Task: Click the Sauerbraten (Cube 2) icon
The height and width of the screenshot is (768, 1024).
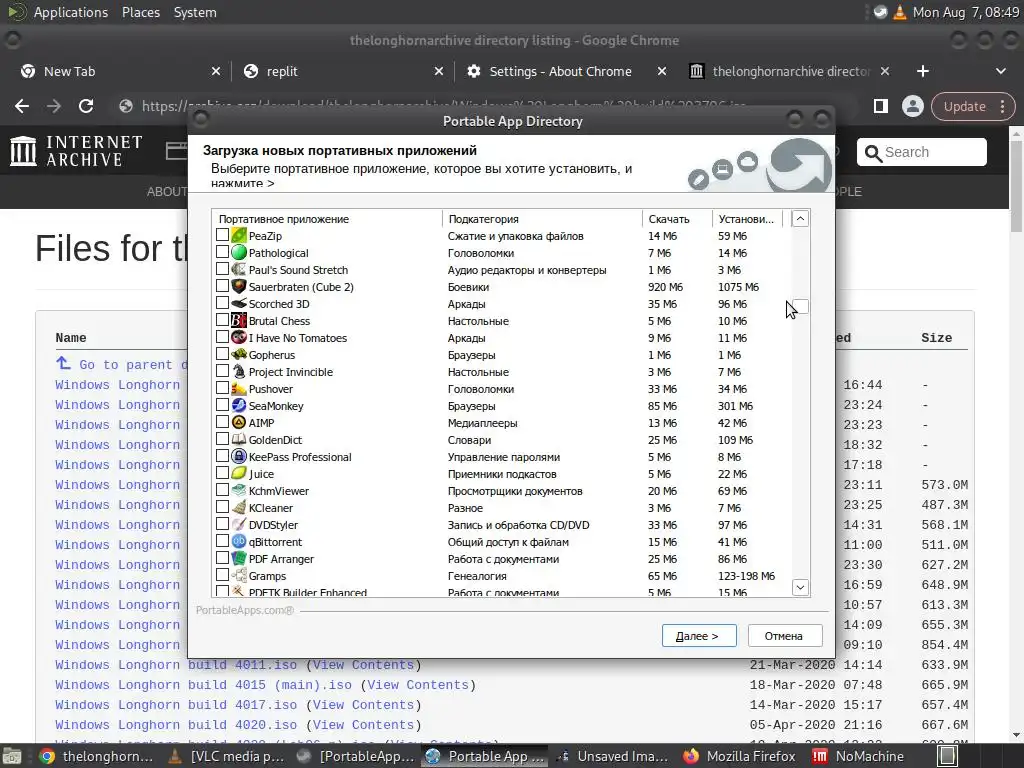Action: (239, 286)
